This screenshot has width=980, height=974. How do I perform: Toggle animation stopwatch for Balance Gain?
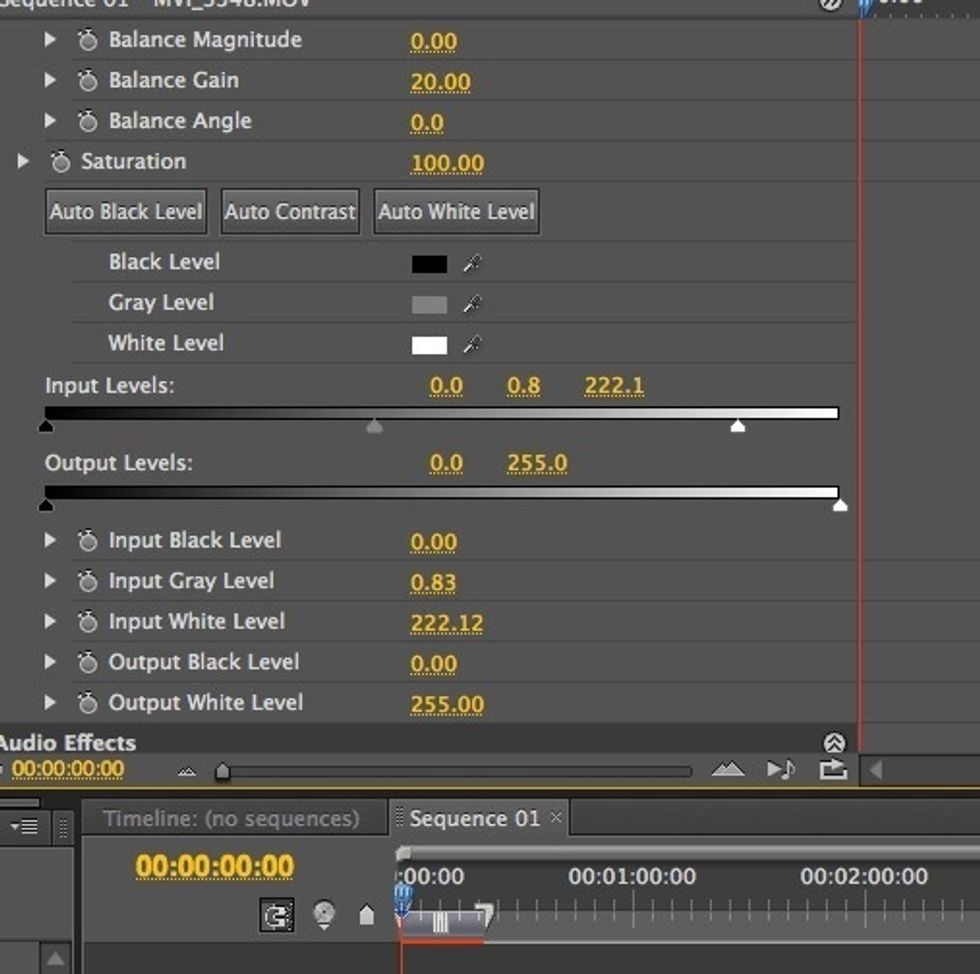coord(88,80)
